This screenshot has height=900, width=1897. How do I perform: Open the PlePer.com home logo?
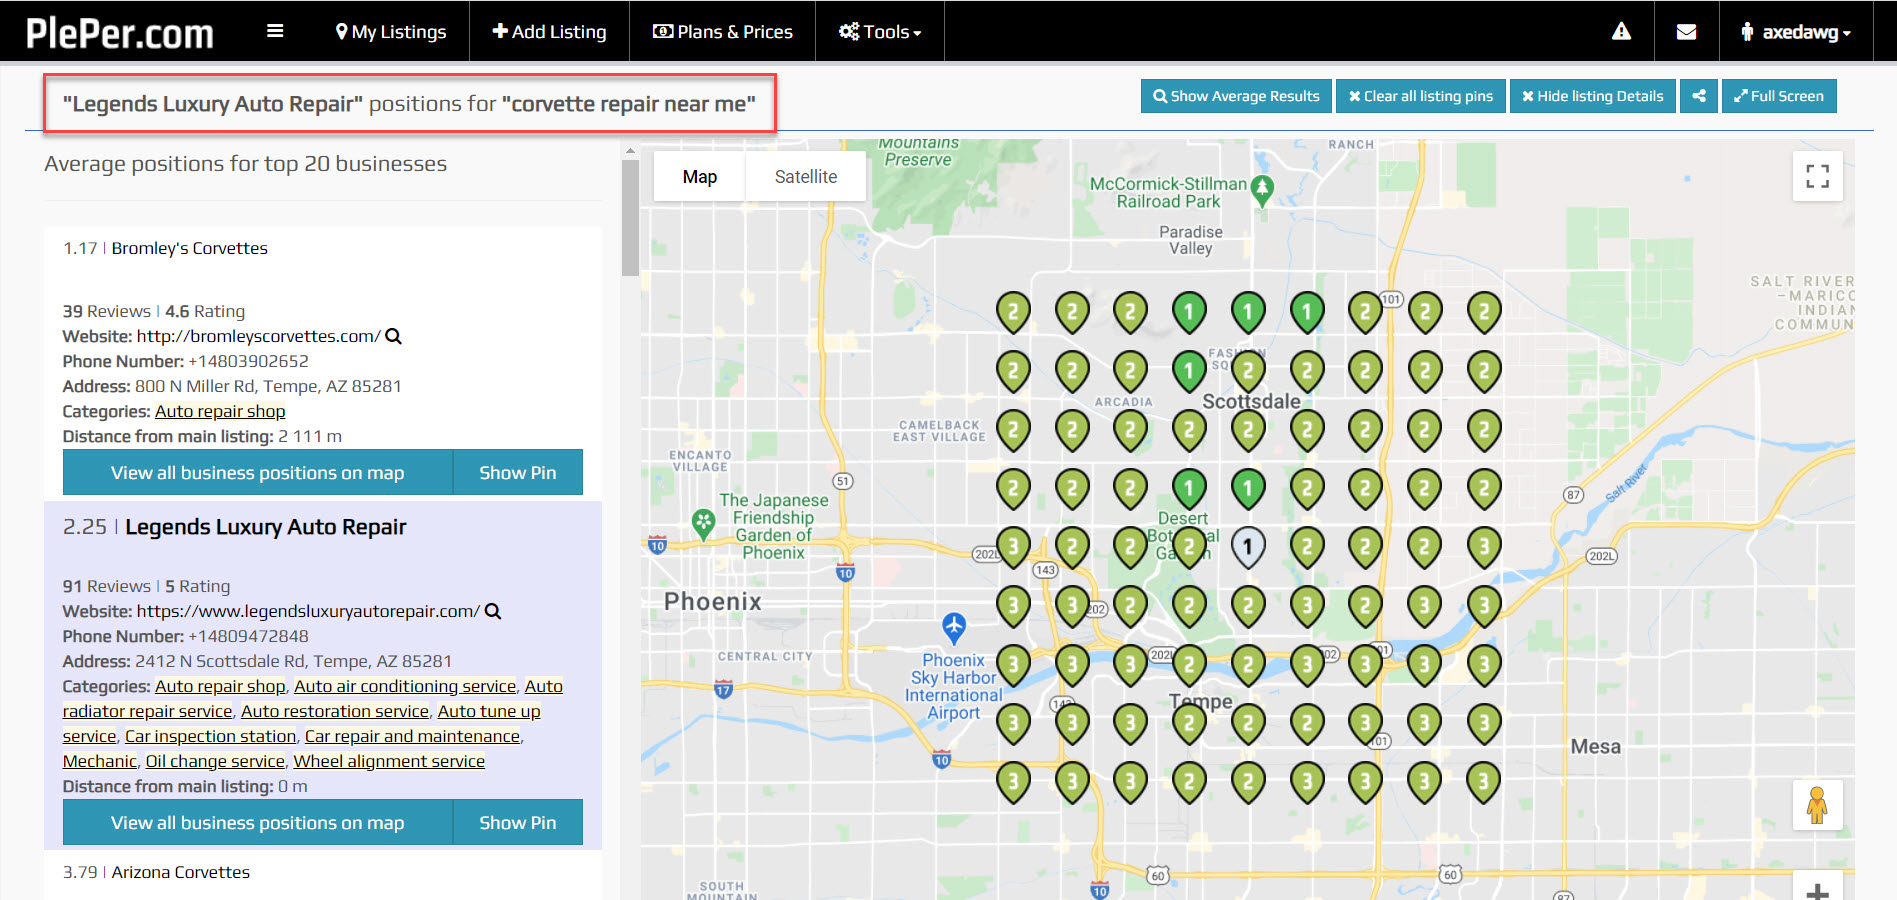(x=120, y=32)
